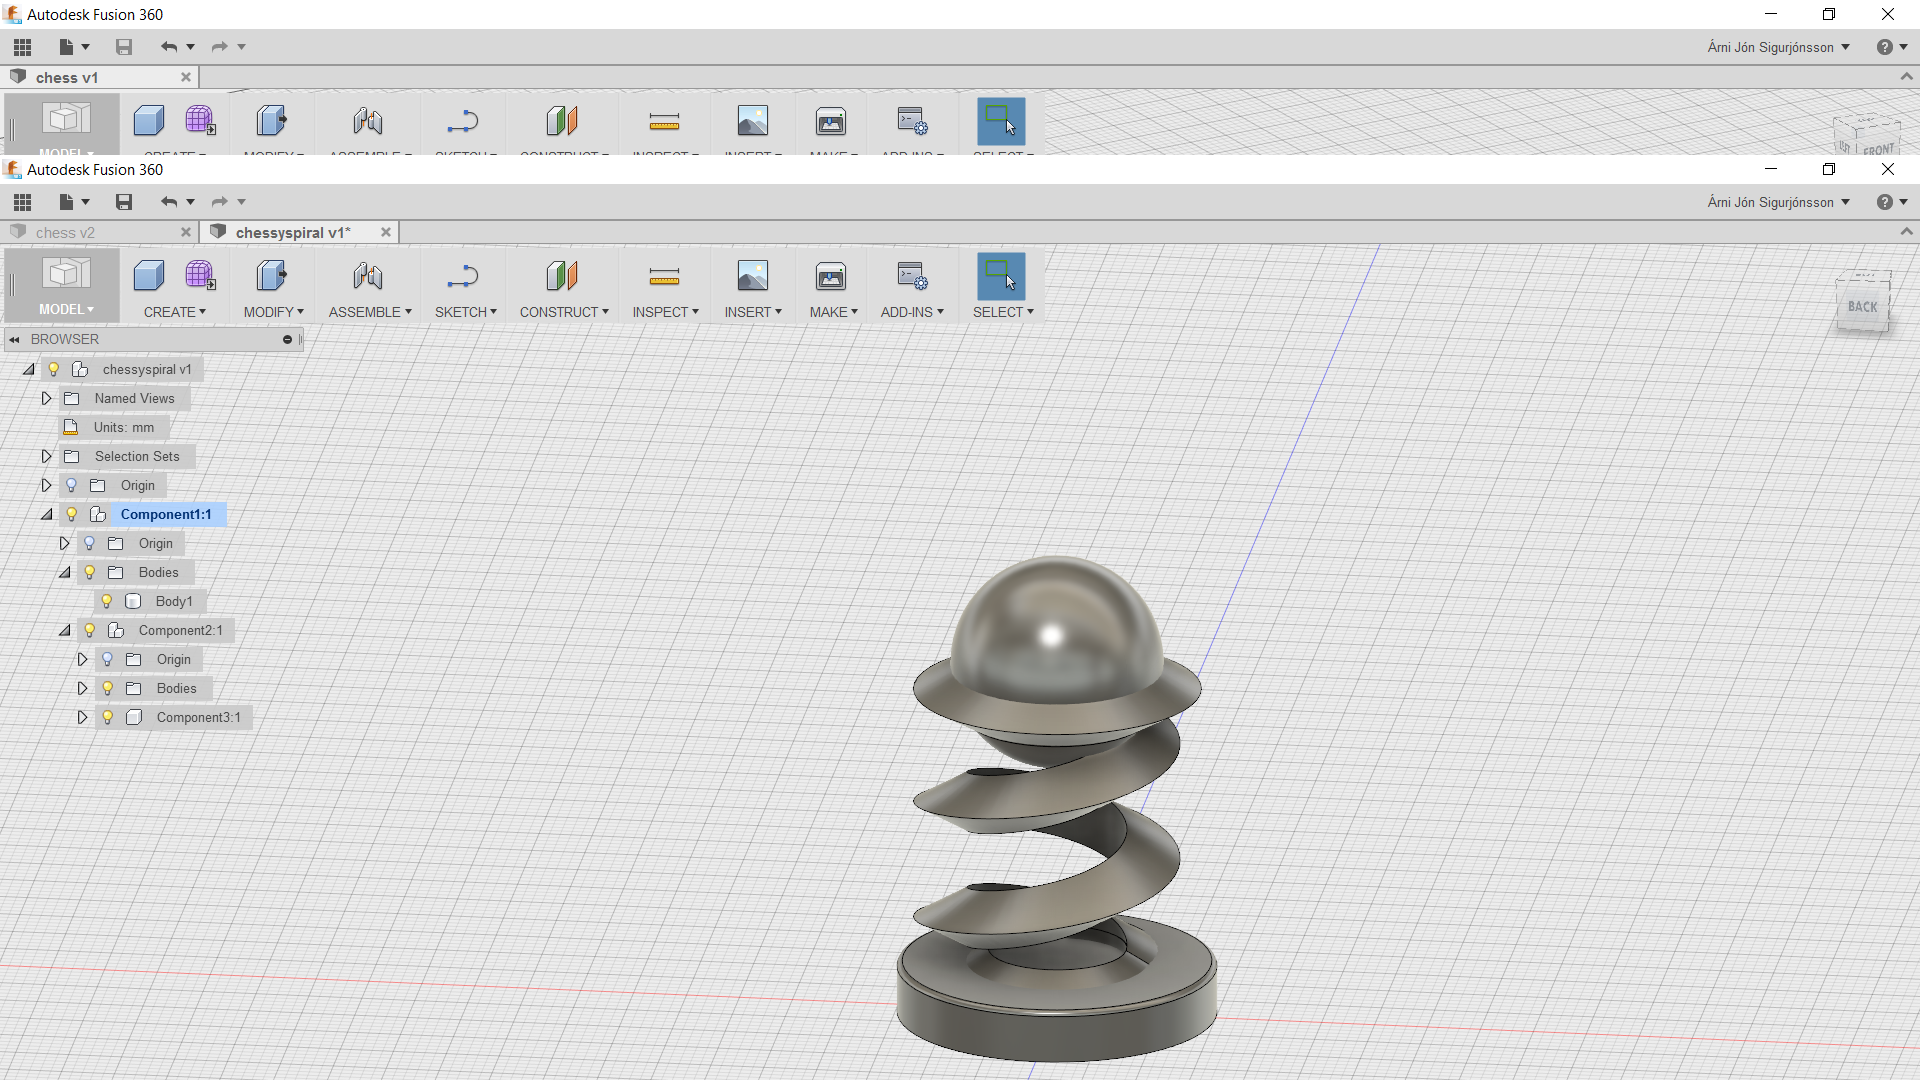
Task: Collapse the chessyspiral v1 root node
Action: pos(28,369)
